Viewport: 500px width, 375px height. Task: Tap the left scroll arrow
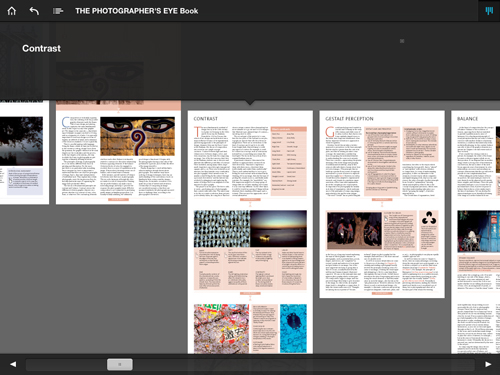[13, 364]
